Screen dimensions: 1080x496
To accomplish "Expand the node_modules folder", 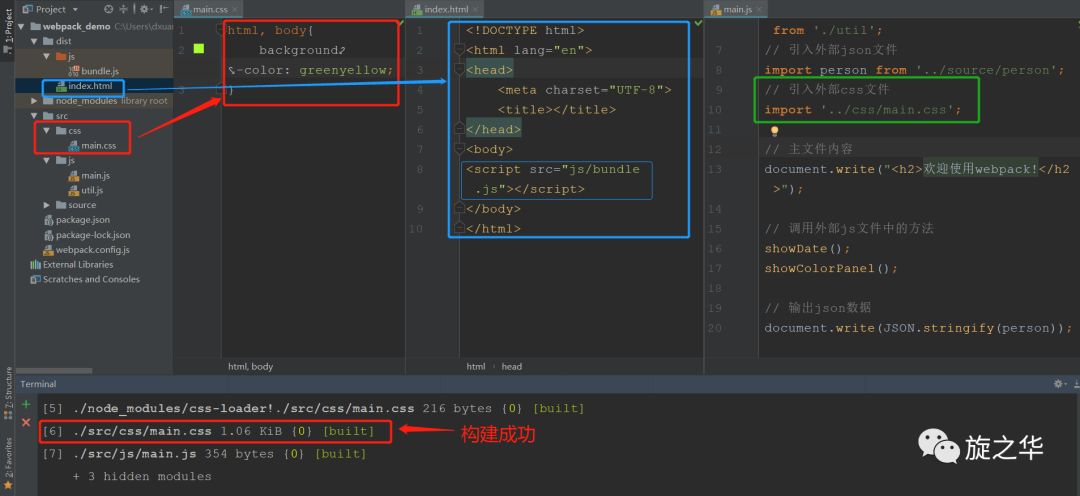I will (x=34, y=101).
